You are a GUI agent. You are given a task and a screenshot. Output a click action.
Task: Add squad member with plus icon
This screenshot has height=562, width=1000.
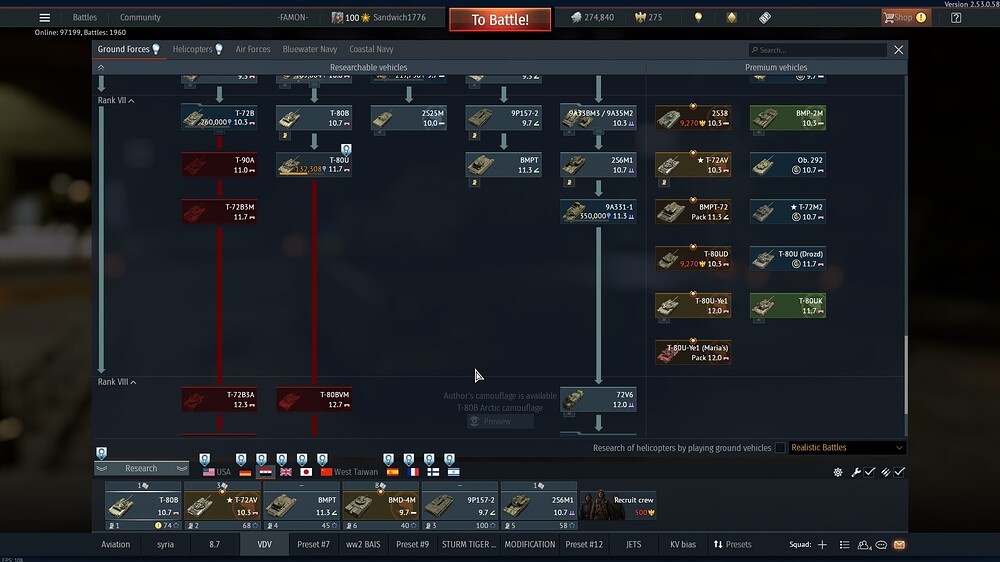[x=822, y=545]
